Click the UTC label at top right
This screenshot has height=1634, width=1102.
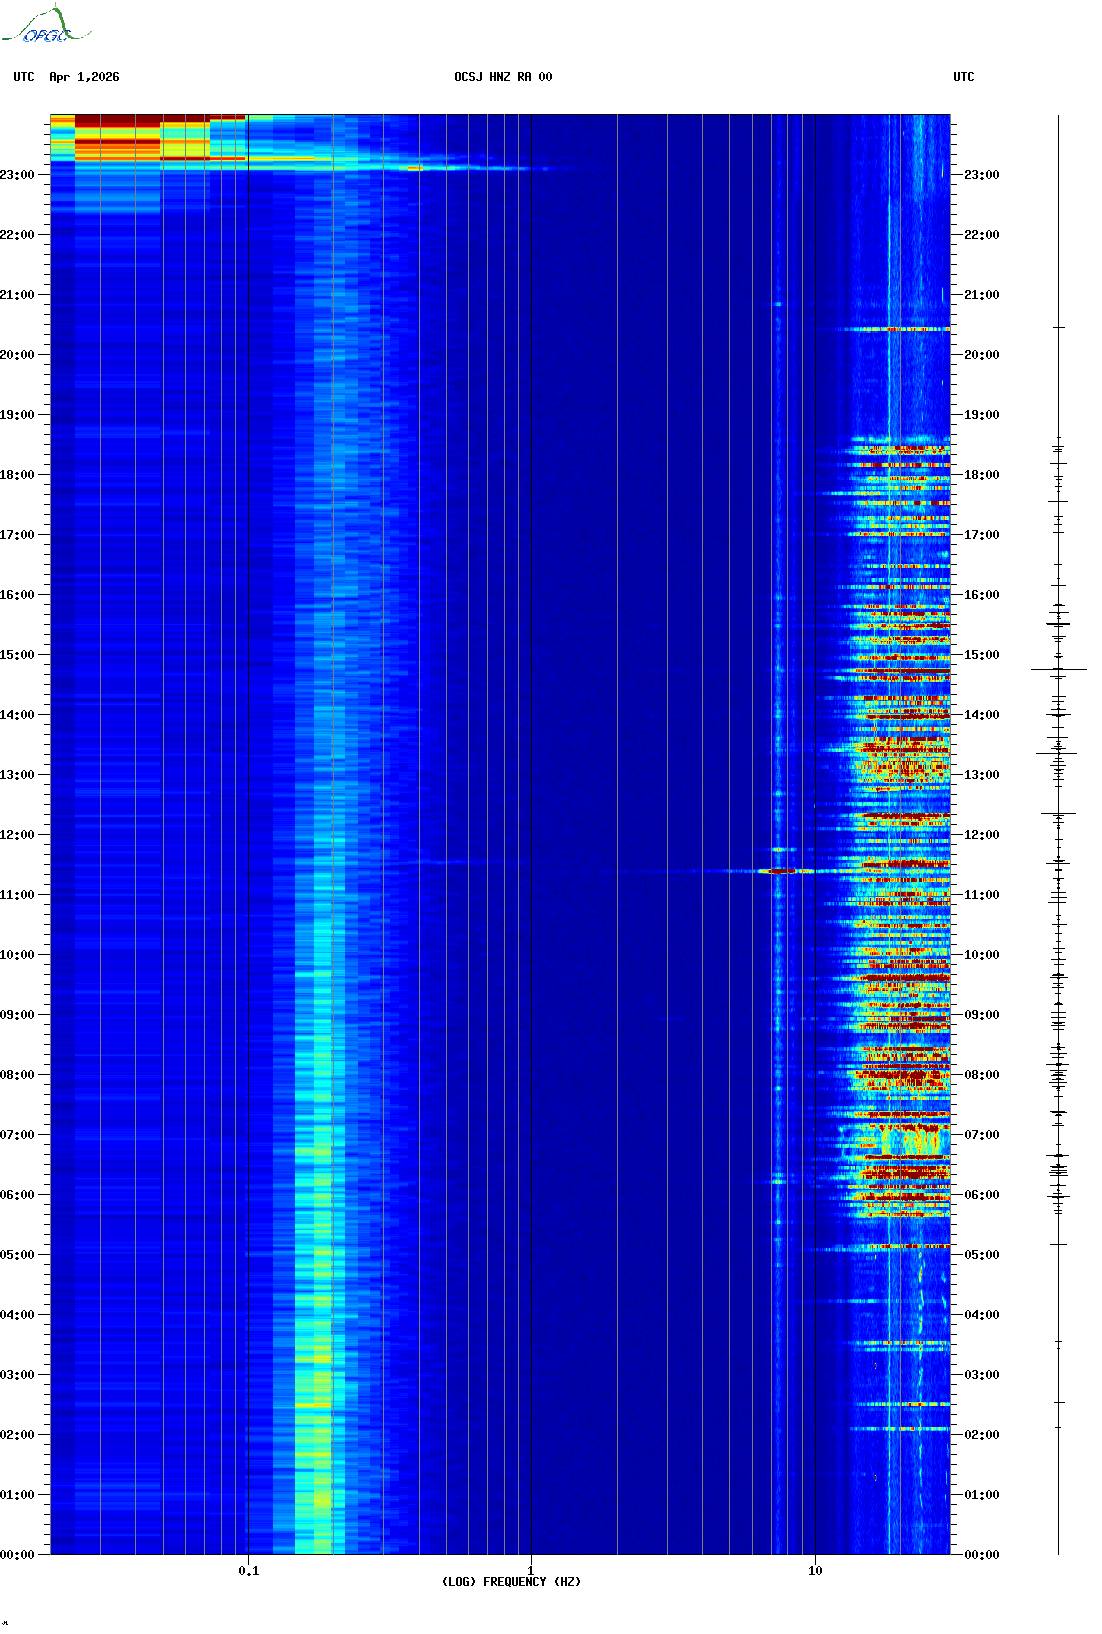pyautogui.click(x=963, y=77)
